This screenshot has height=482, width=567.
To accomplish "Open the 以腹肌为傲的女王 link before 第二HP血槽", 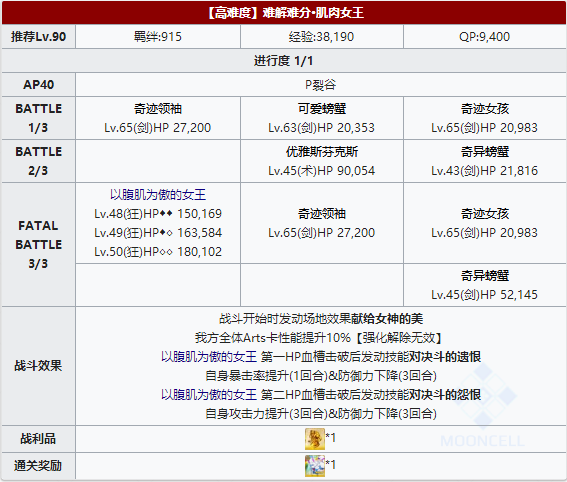I will pos(209,394).
